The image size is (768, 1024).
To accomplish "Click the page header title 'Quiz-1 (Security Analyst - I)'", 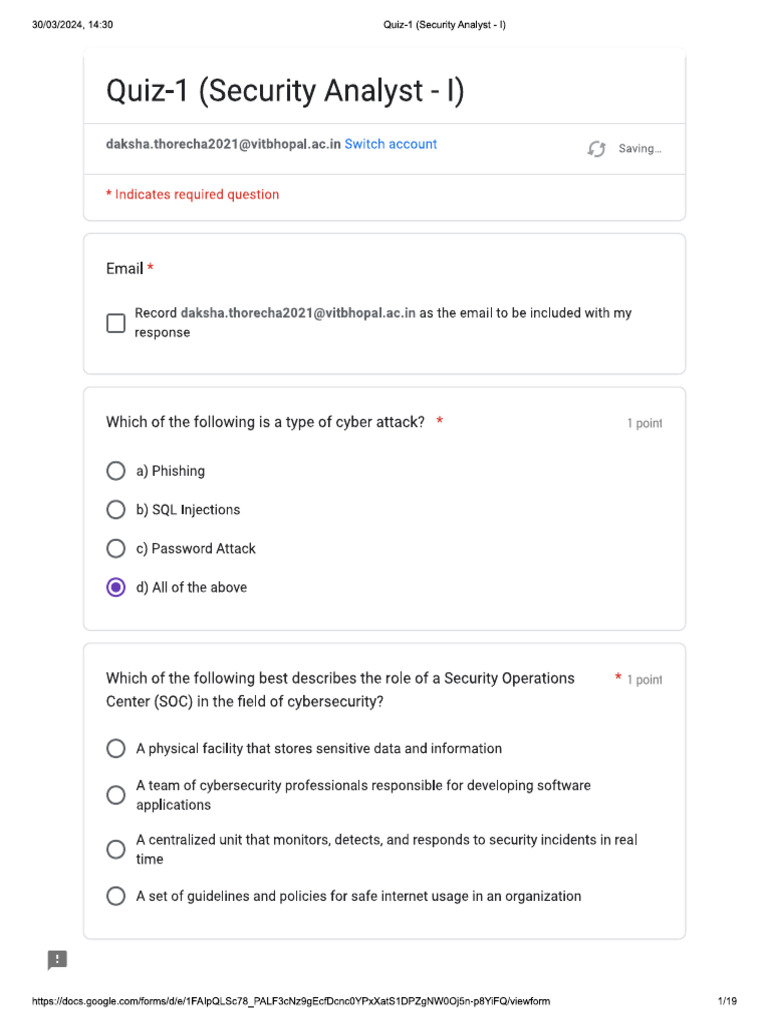I will (x=444, y=24).
